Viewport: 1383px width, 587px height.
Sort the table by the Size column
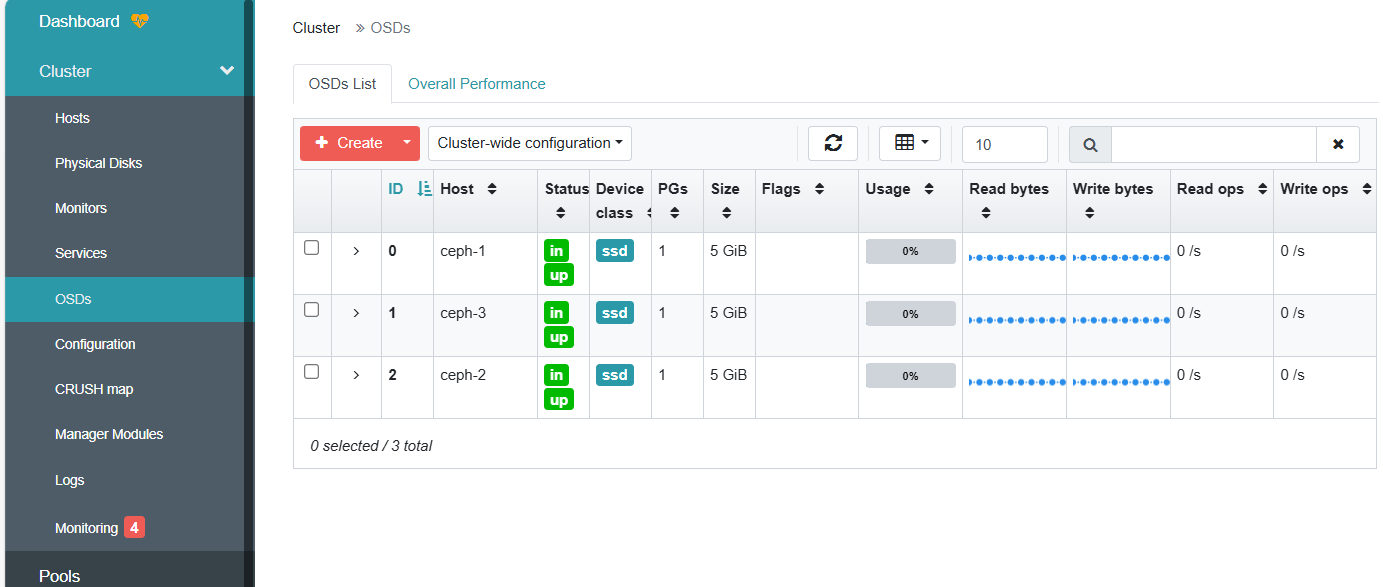(726, 213)
